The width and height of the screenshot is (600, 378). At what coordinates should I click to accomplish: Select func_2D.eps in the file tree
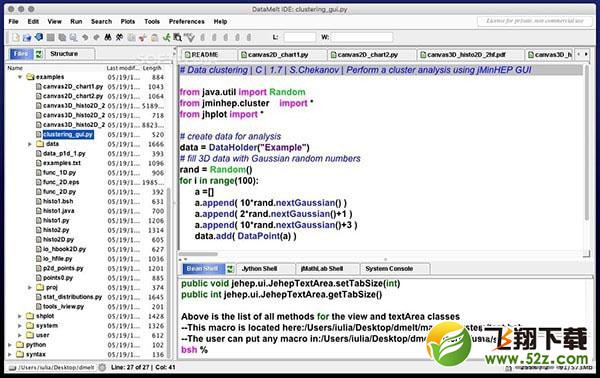pos(61,182)
